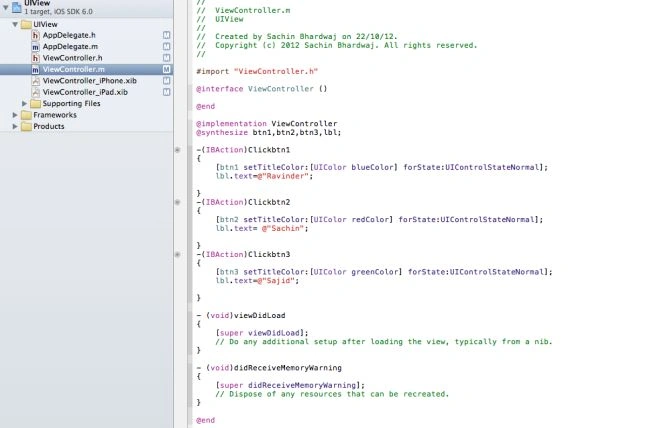The image size is (650, 428).
Task: Click the @synthesize btn1,btn2,btn3,lbl line
Action: [269, 133]
